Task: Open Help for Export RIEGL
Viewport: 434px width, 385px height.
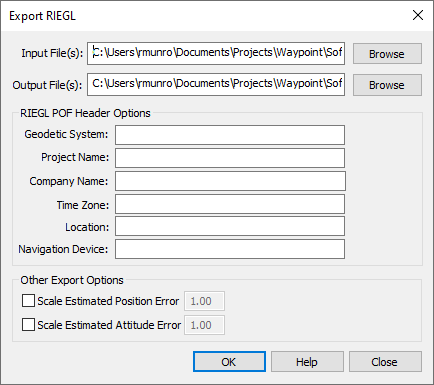Action: pos(307,362)
